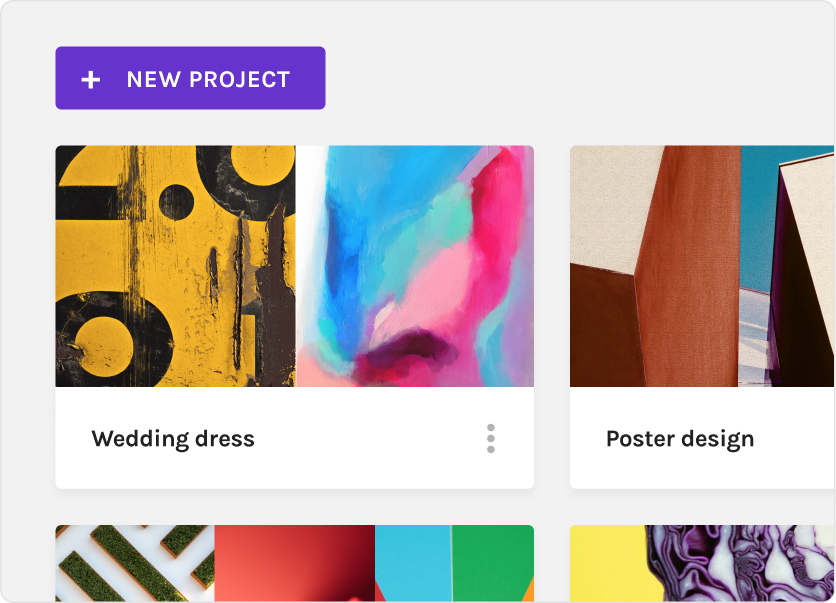Viewport: 836px width, 603px height.
Task: Select the bottom-left project card
Action: pyautogui.click(x=295, y=565)
